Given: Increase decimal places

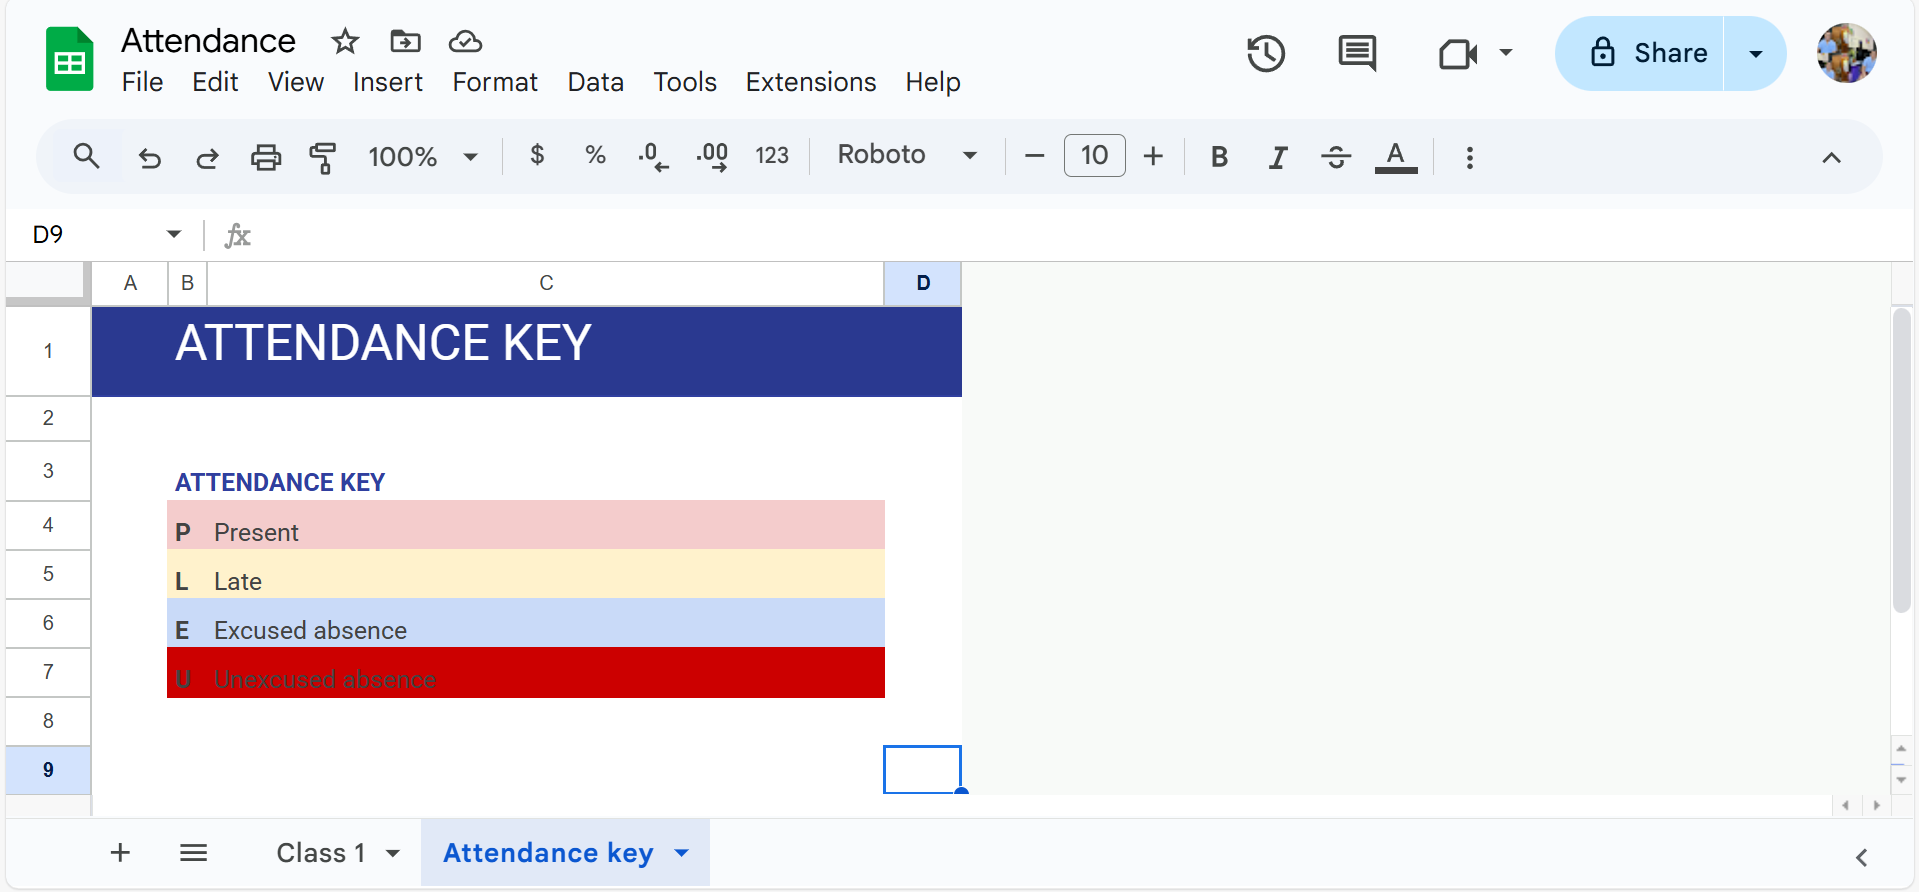Looking at the screenshot, I should (712, 156).
